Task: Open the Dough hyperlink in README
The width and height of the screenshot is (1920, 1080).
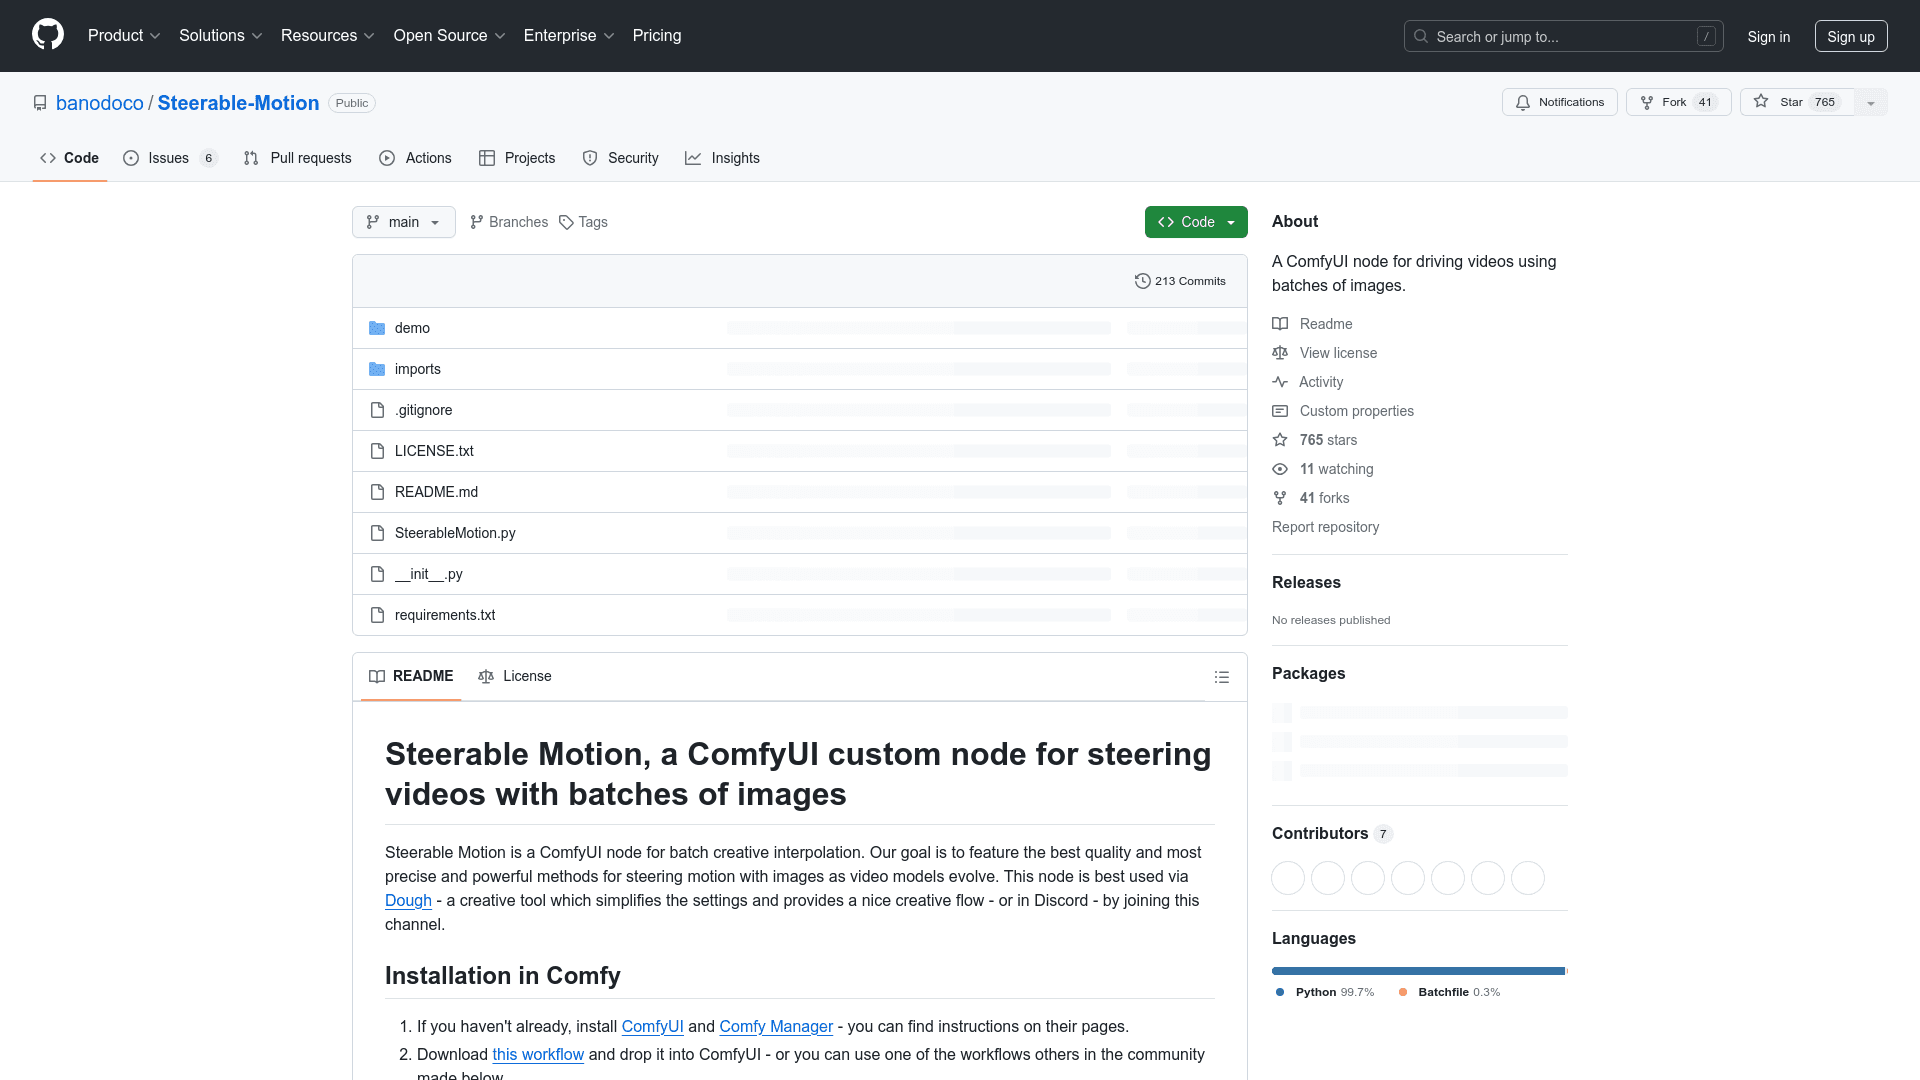Action: pyautogui.click(x=408, y=900)
